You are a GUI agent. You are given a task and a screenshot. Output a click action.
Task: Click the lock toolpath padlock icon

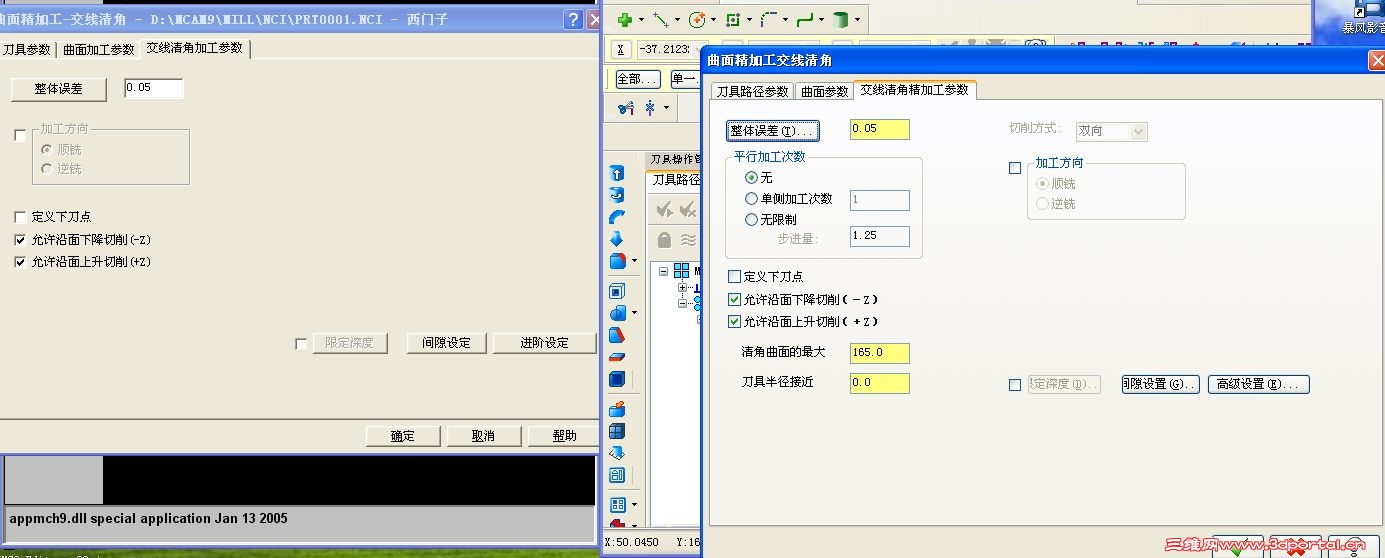[x=664, y=240]
